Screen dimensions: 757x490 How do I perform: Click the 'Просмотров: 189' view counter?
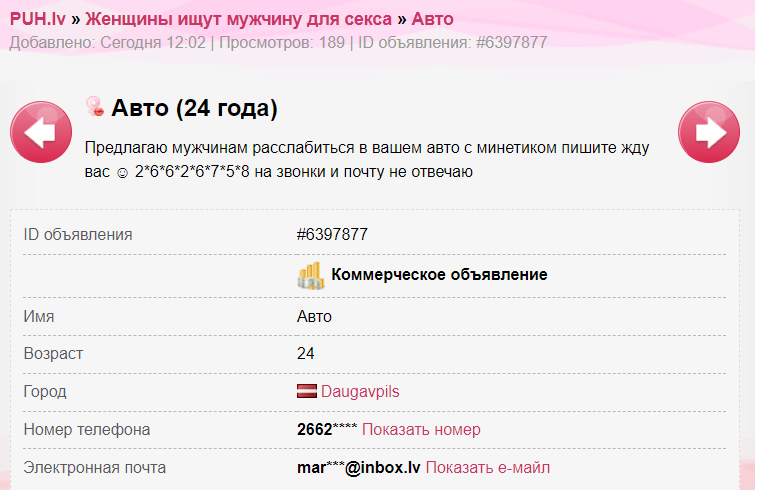point(281,43)
